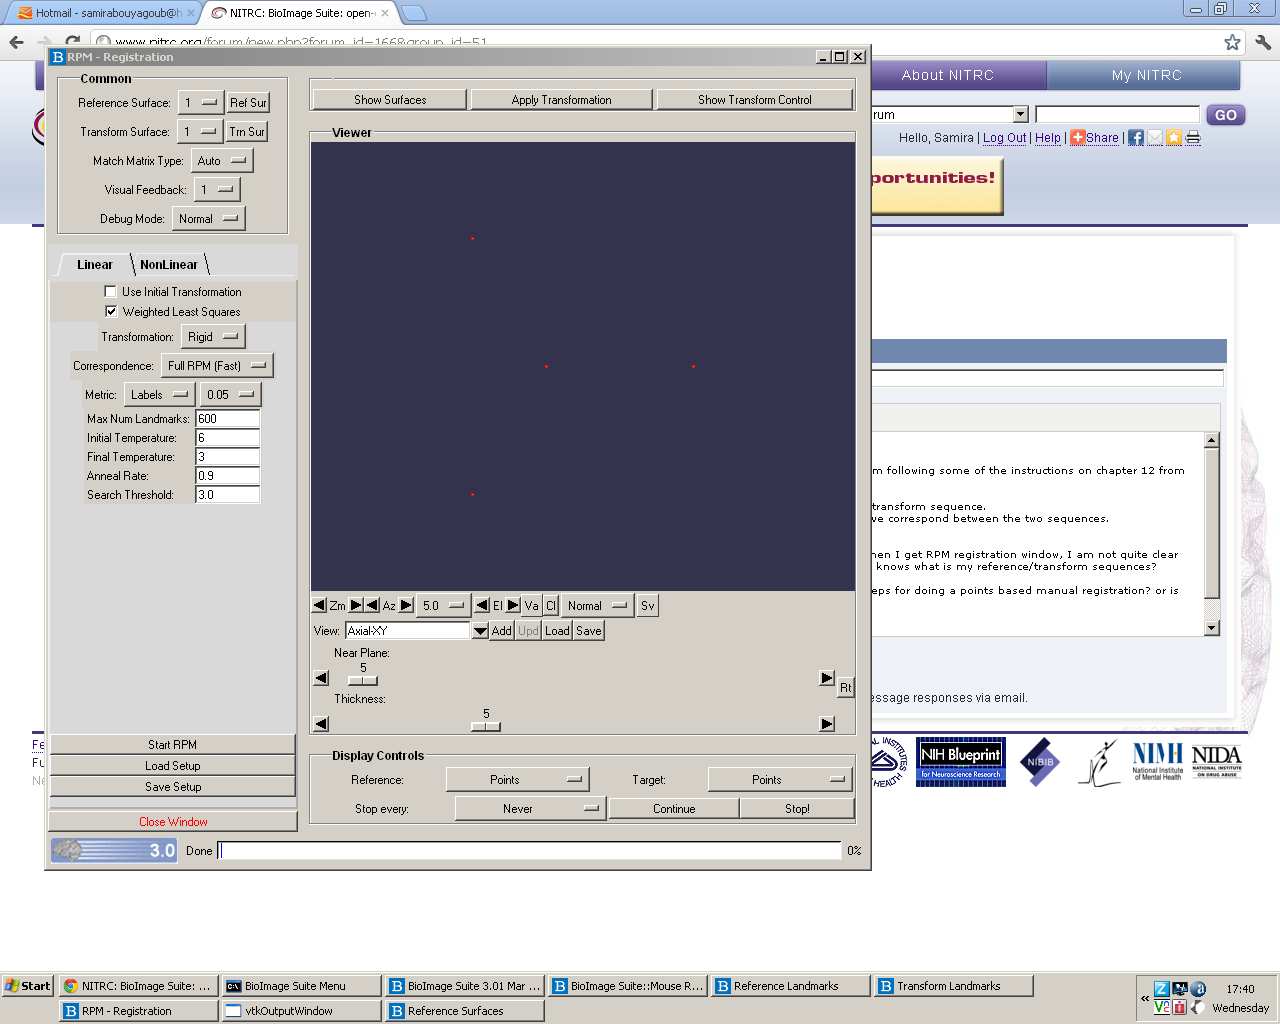Click the Thickness slider handle
Image resolution: width=1280 pixels, height=1024 pixels.
point(486,727)
